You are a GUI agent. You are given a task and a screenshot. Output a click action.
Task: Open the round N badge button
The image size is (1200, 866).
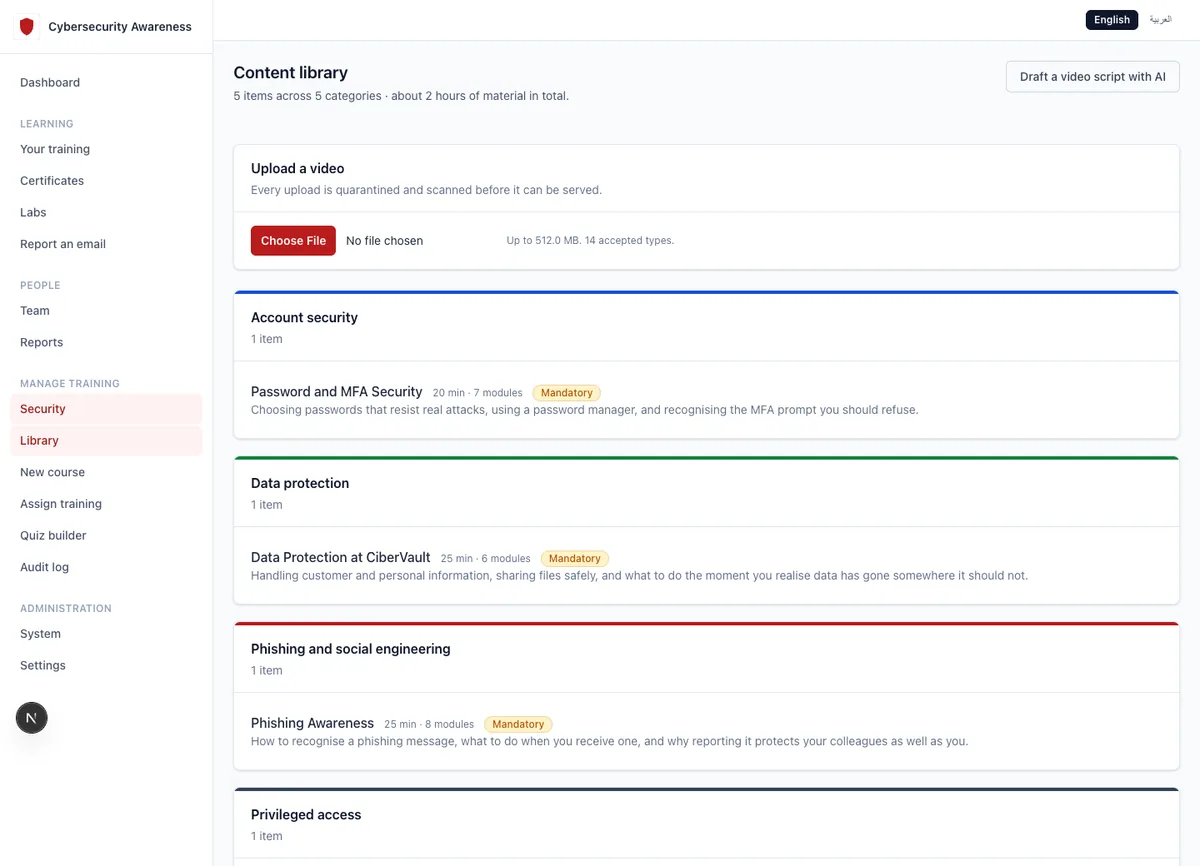coord(32,718)
